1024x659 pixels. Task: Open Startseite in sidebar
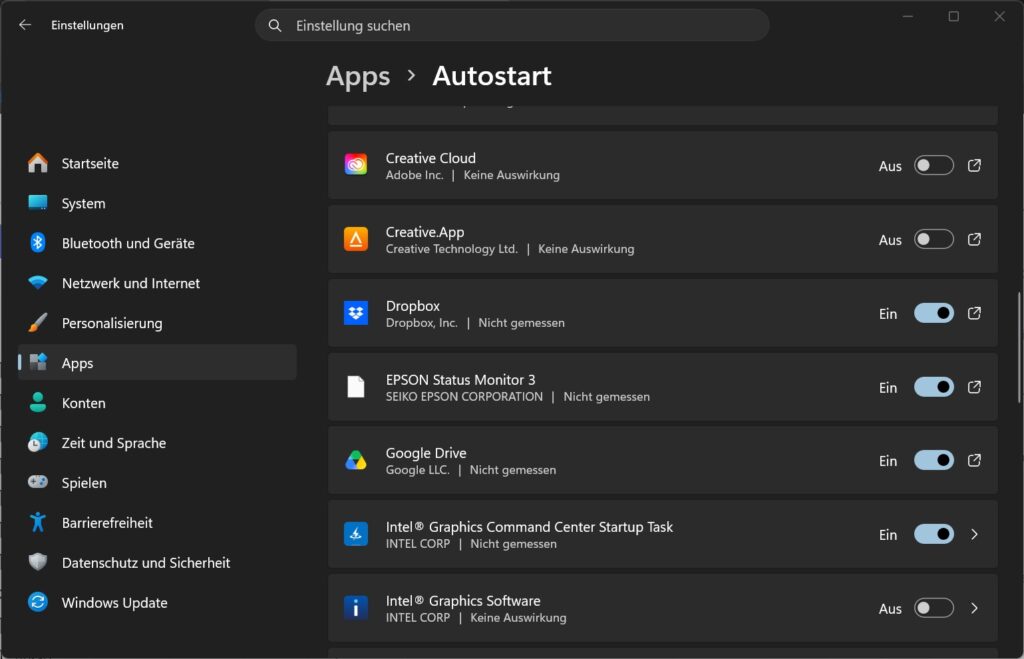157,163
